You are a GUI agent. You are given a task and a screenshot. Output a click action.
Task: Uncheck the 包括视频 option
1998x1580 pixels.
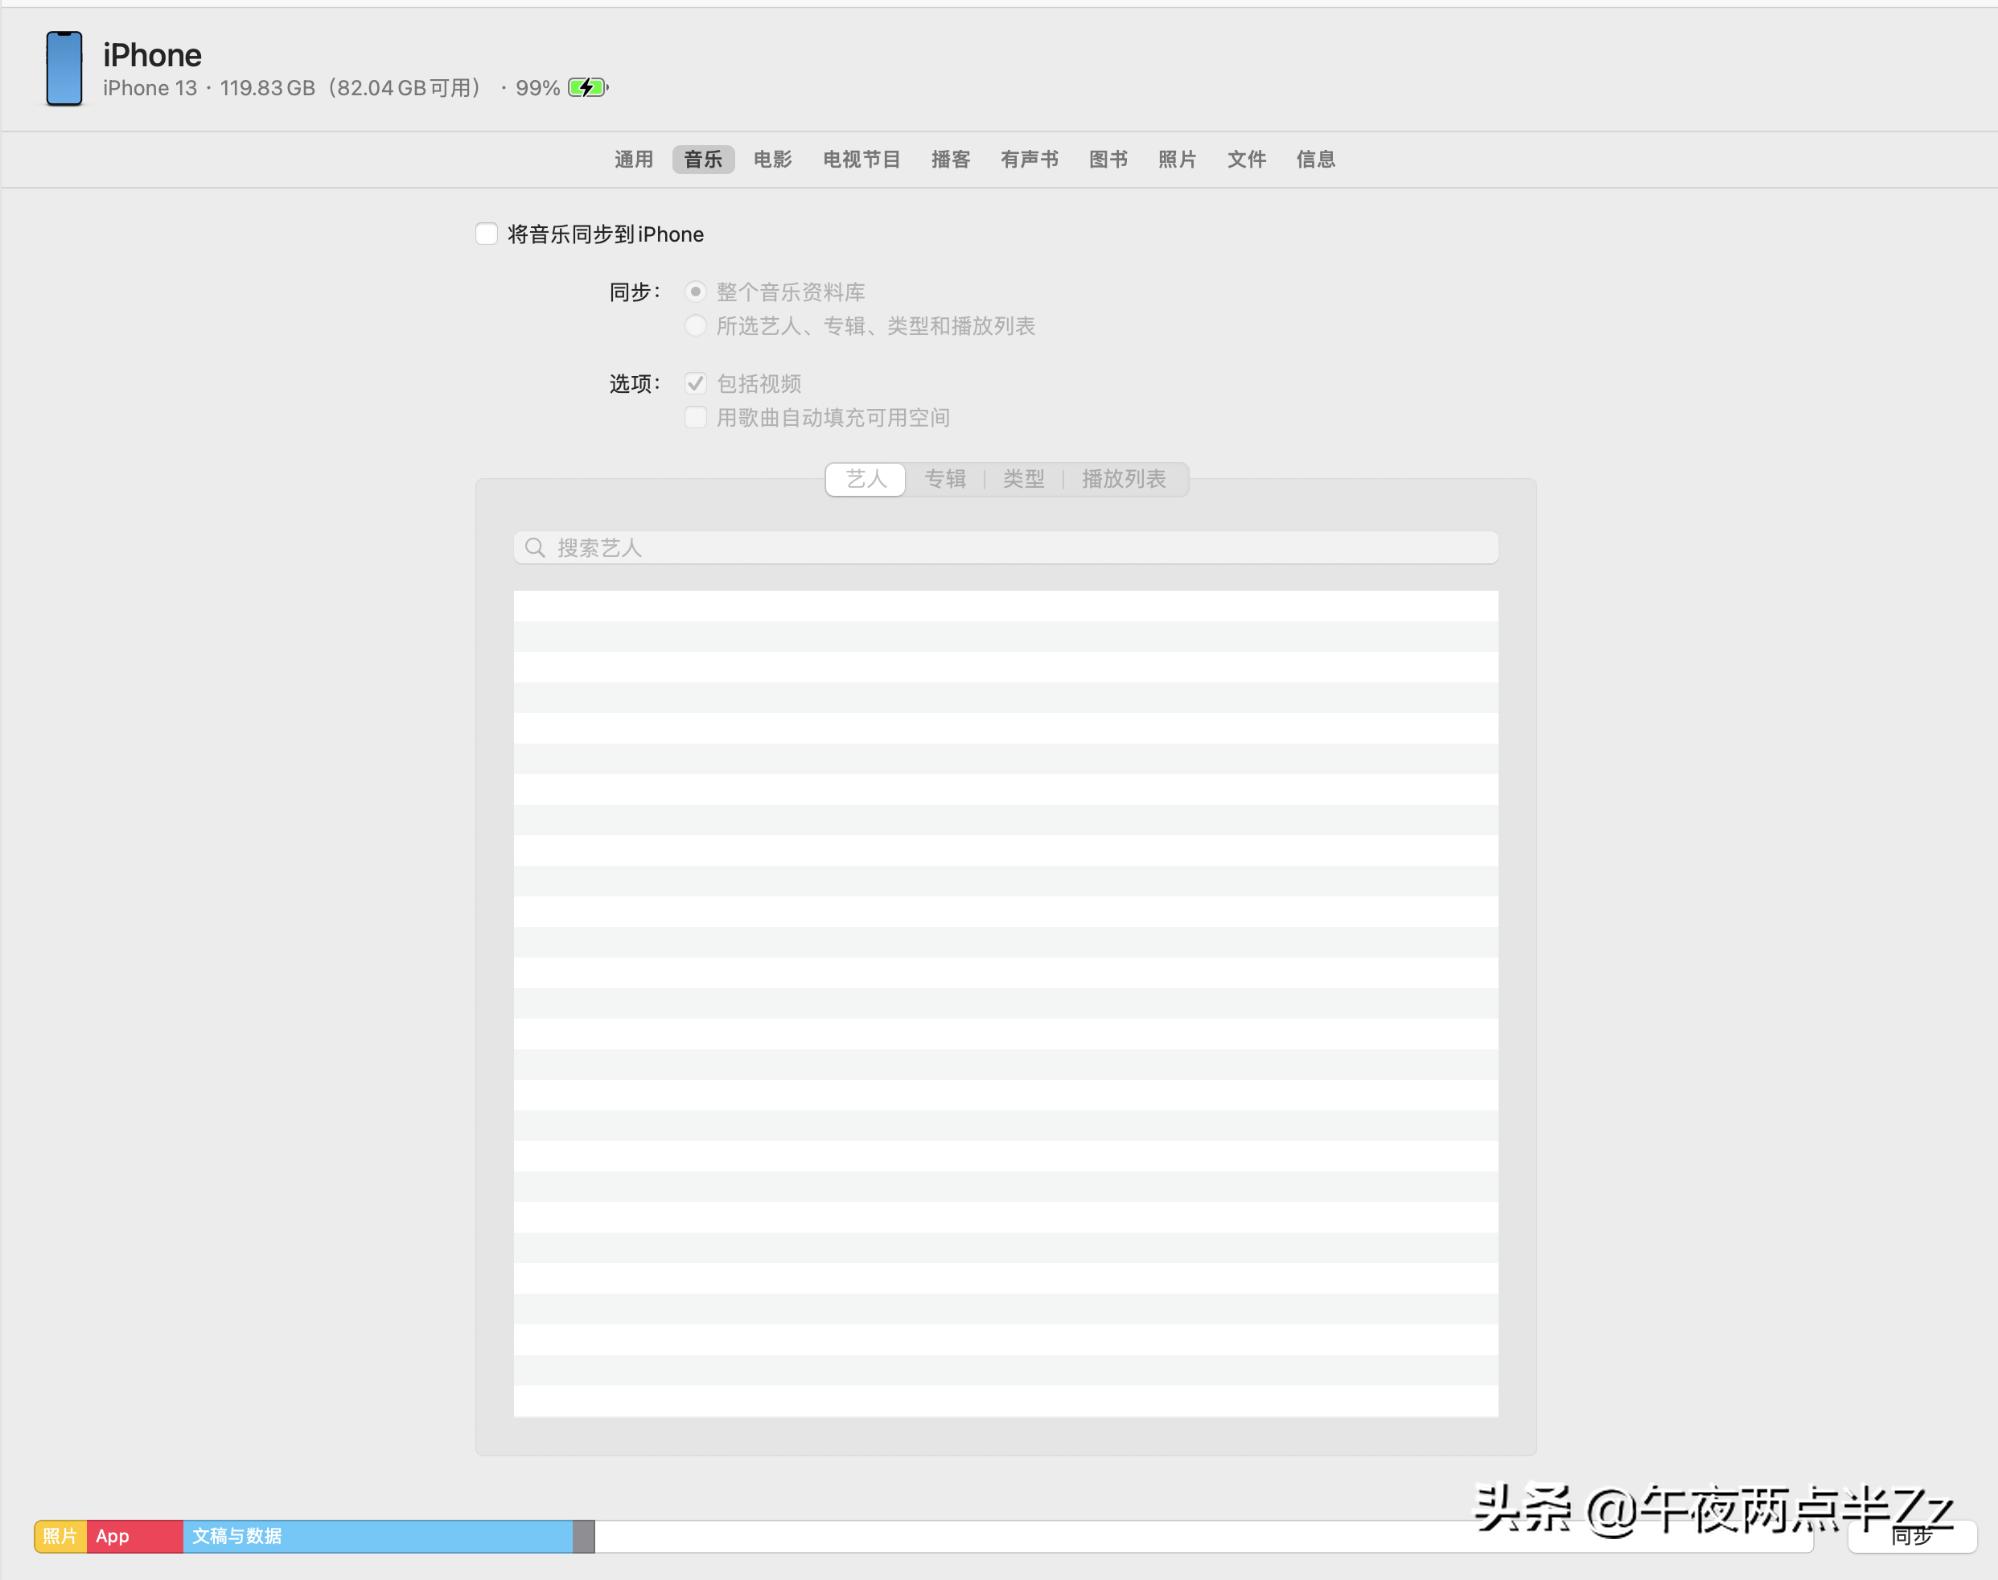click(x=696, y=382)
